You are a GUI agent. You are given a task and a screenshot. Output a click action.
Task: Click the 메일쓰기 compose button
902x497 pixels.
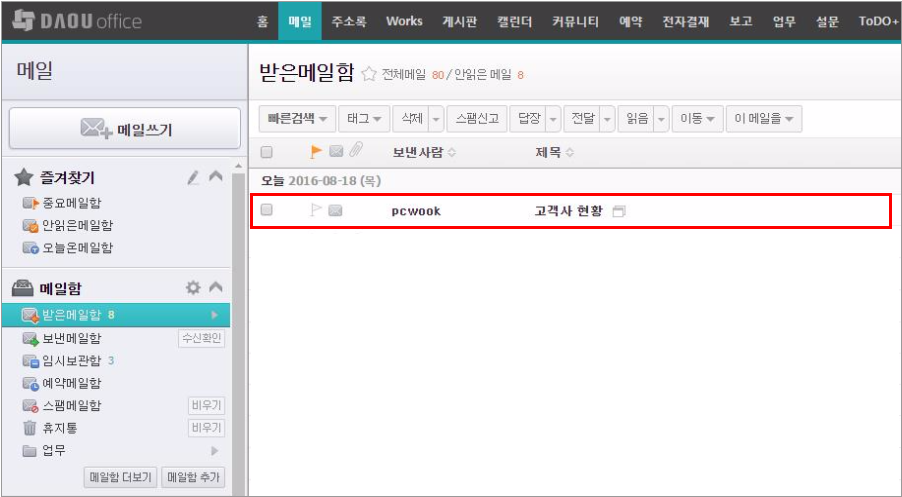pyautogui.click(x=125, y=128)
